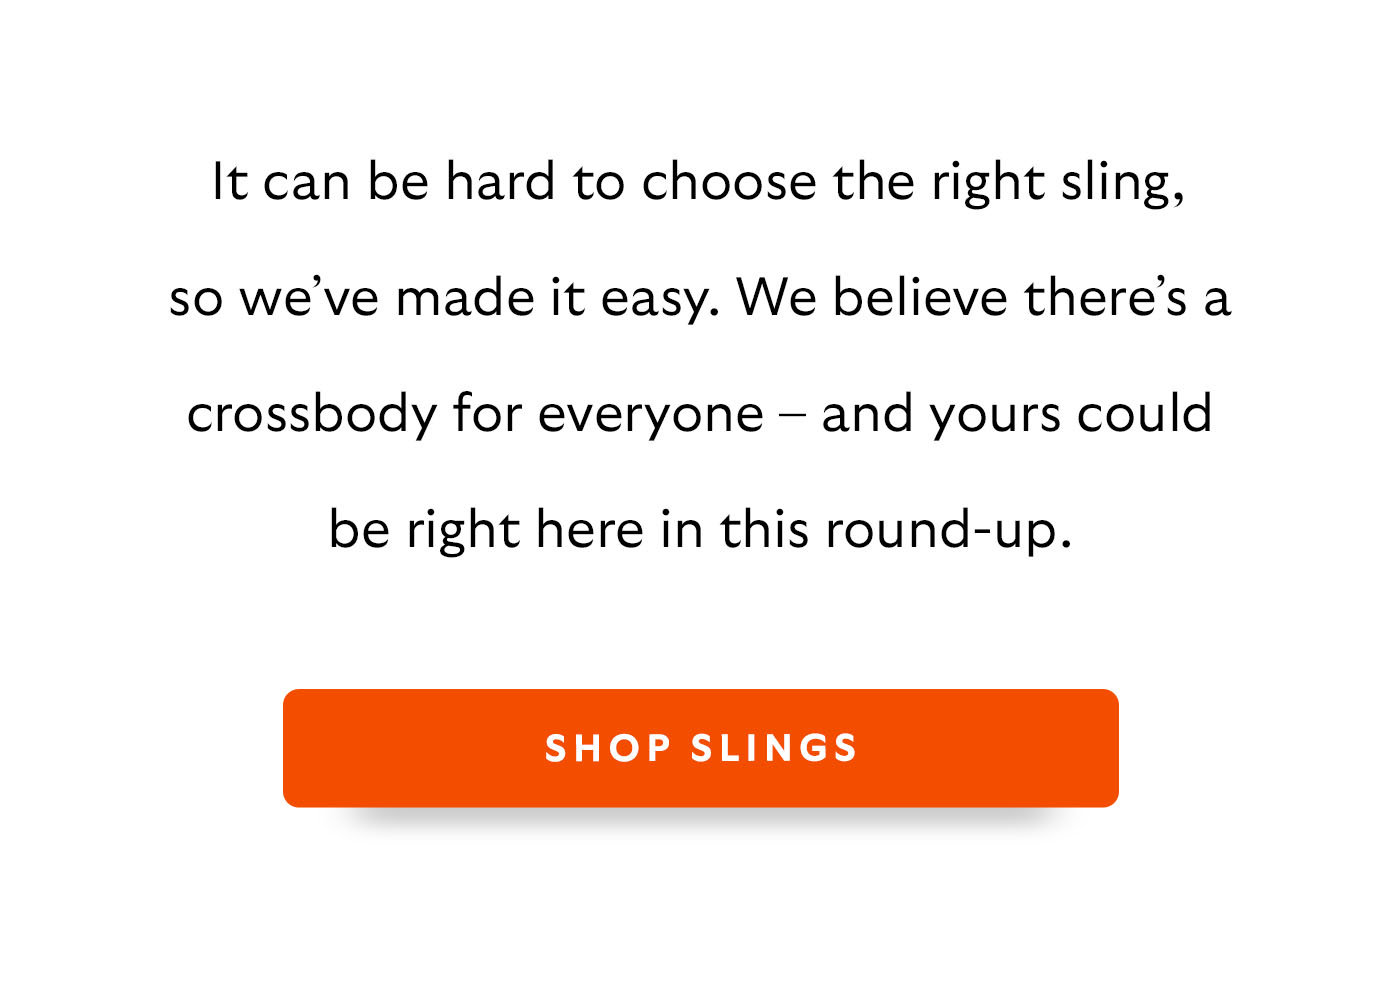The width and height of the screenshot is (1400, 986).
Task: Click the orange Shop Slings button
Action: click(700, 748)
